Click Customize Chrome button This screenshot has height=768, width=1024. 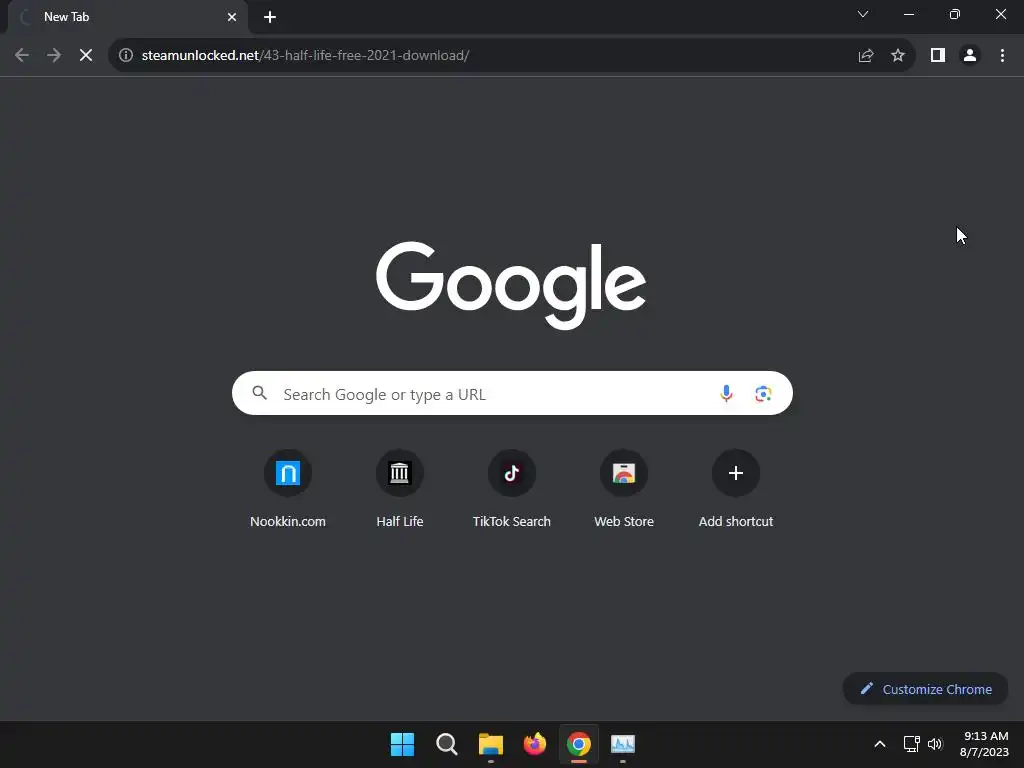tap(925, 689)
